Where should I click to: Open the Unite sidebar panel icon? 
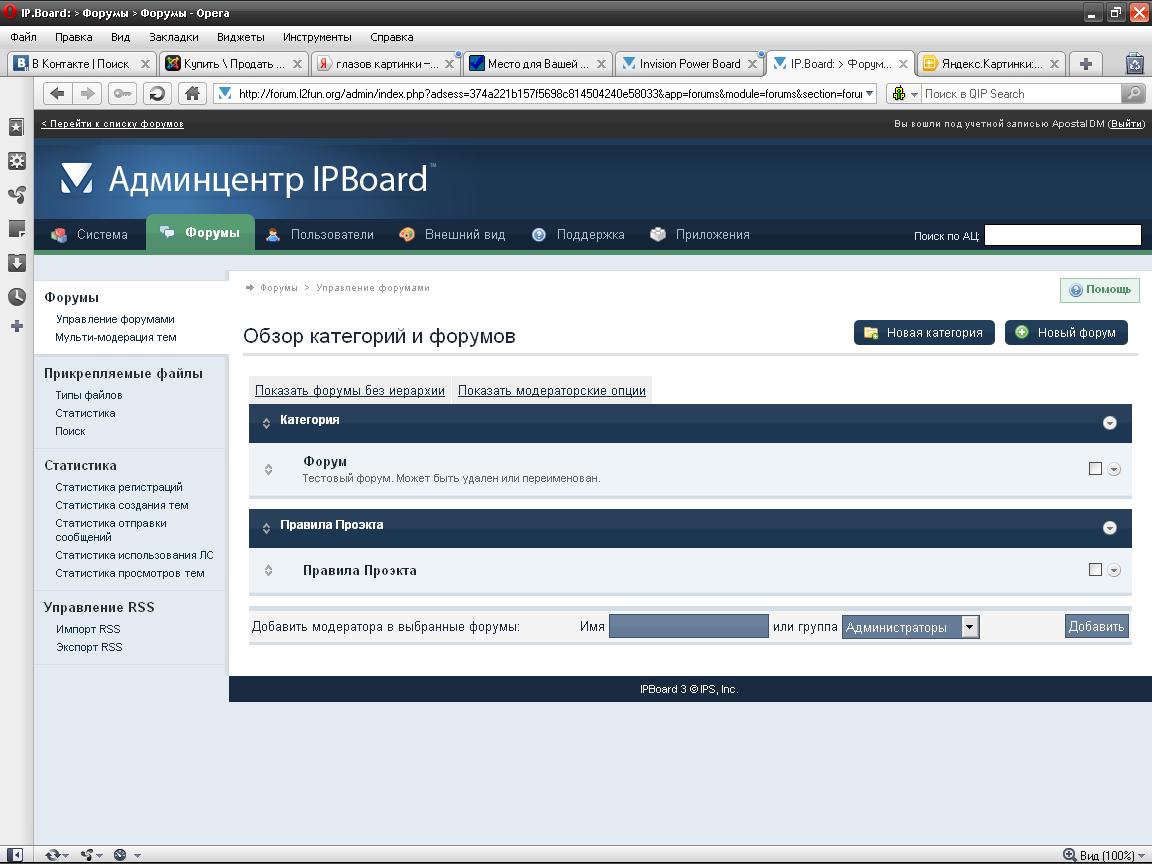tap(16, 195)
